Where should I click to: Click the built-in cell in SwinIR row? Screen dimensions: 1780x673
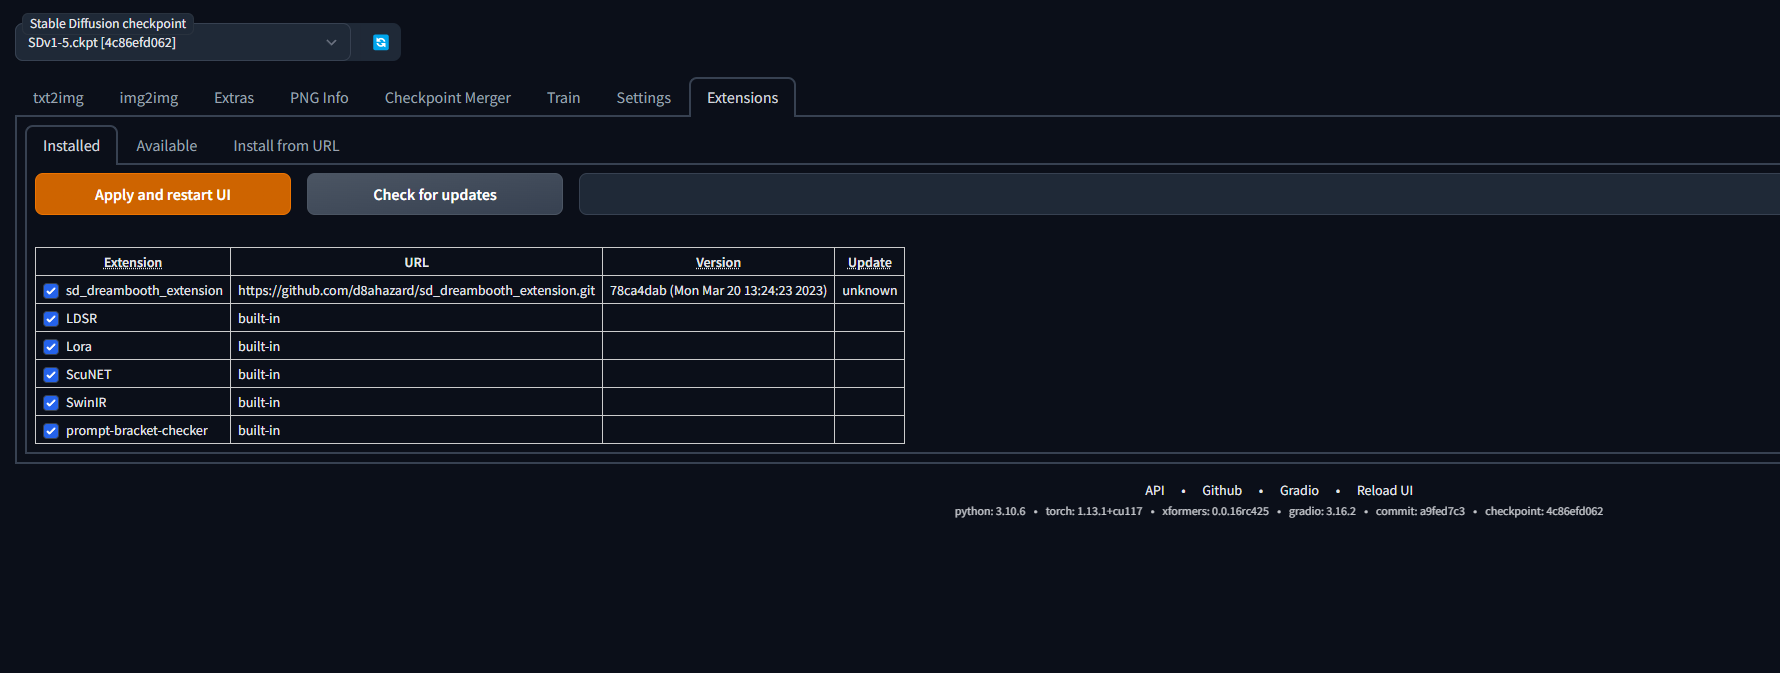coord(416,403)
